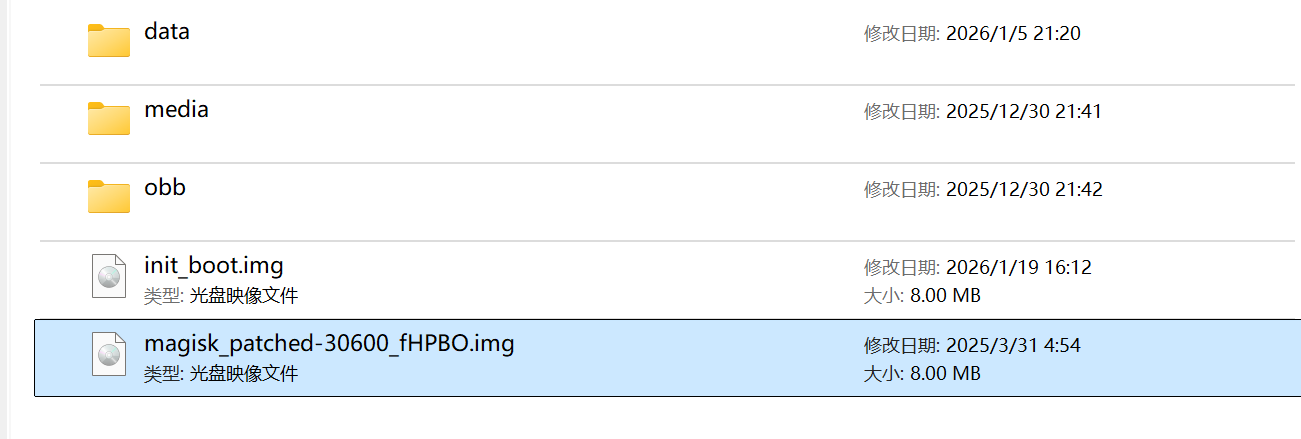Viewport: 1301px width, 439px height.
Task: Click the media folder icon
Action: click(108, 118)
